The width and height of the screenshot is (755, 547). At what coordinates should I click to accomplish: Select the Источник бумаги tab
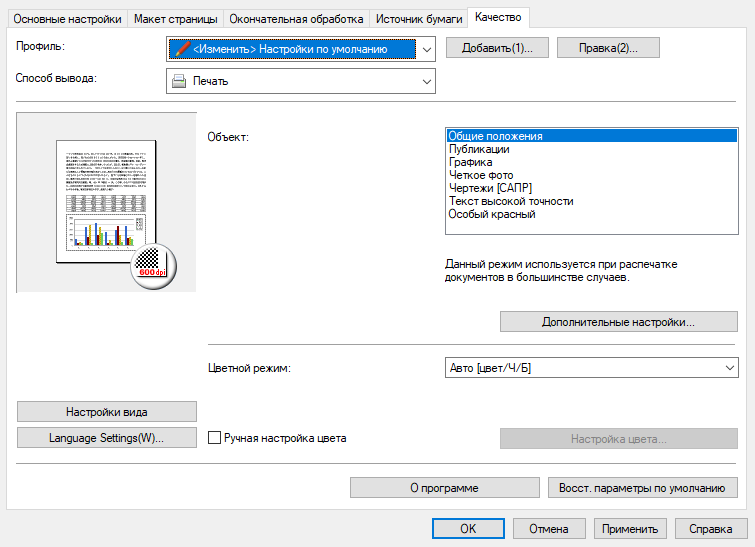coord(418,19)
